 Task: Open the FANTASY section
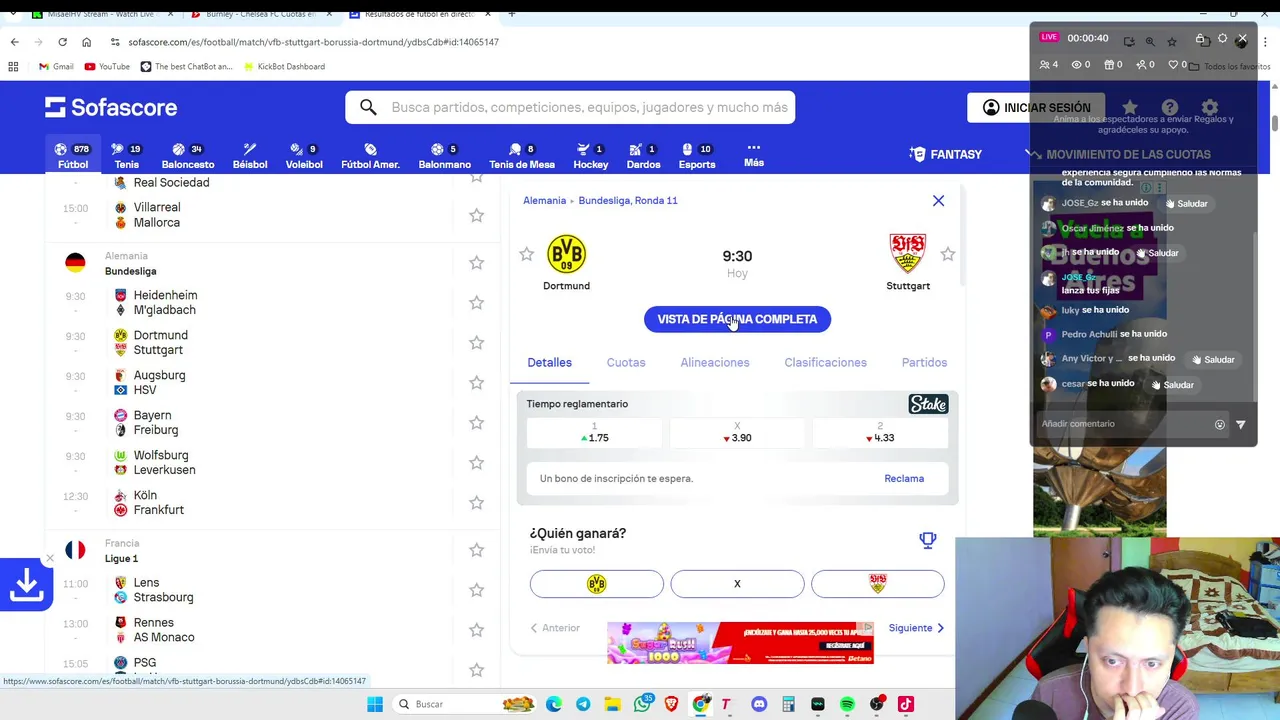coord(946,154)
